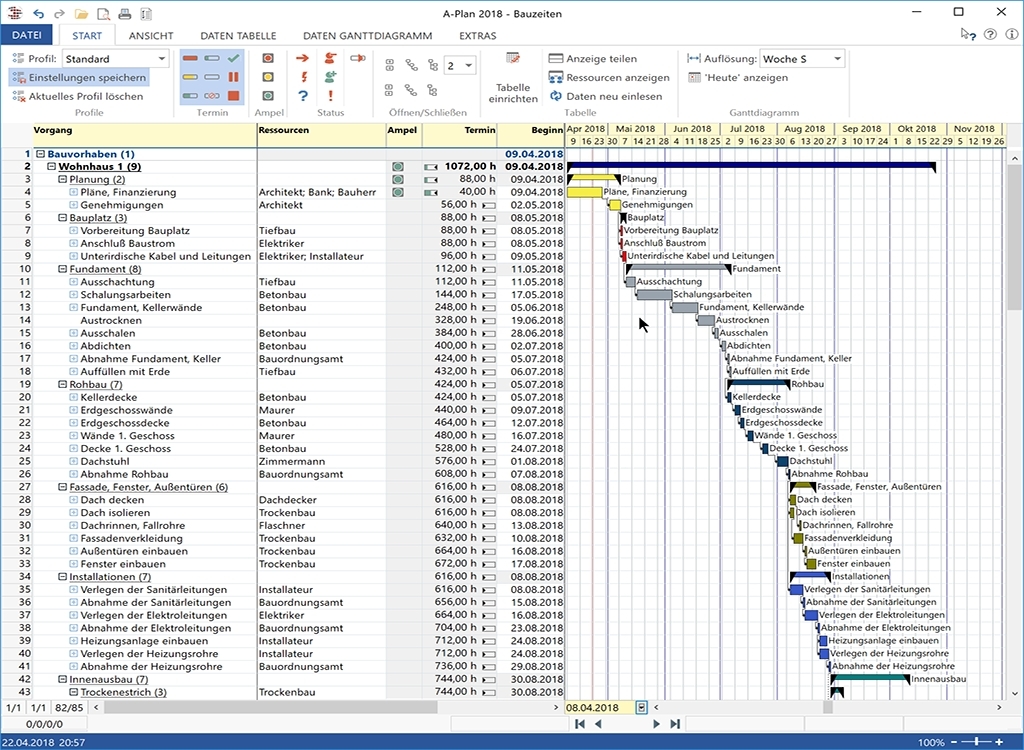
Task: Open the DATEN GANTTDIAGRAMM tab
Action: tap(367, 35)
